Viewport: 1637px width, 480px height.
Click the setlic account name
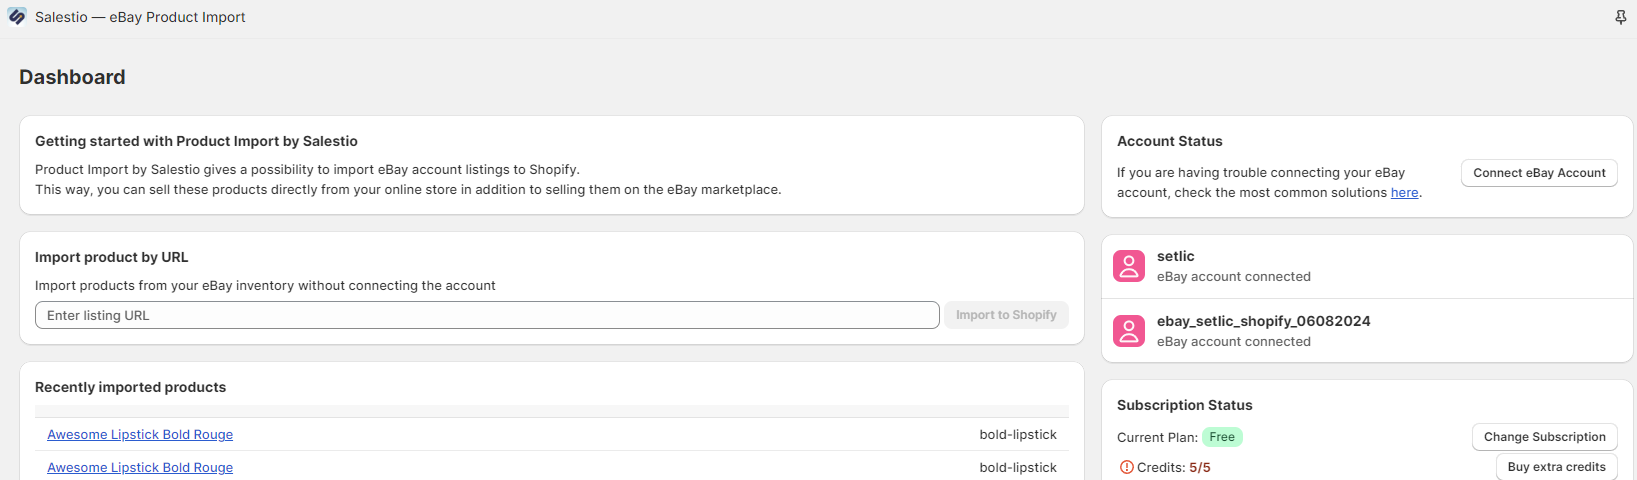(1176, 256)
